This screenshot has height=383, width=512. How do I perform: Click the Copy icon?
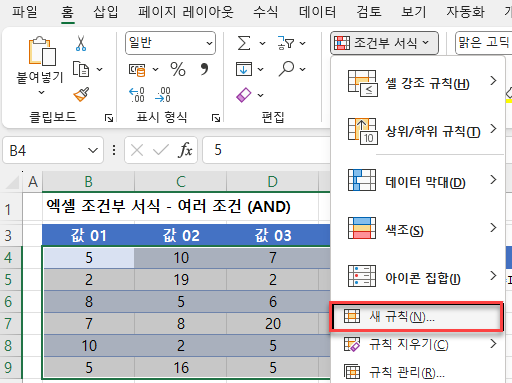click(81, 69)
